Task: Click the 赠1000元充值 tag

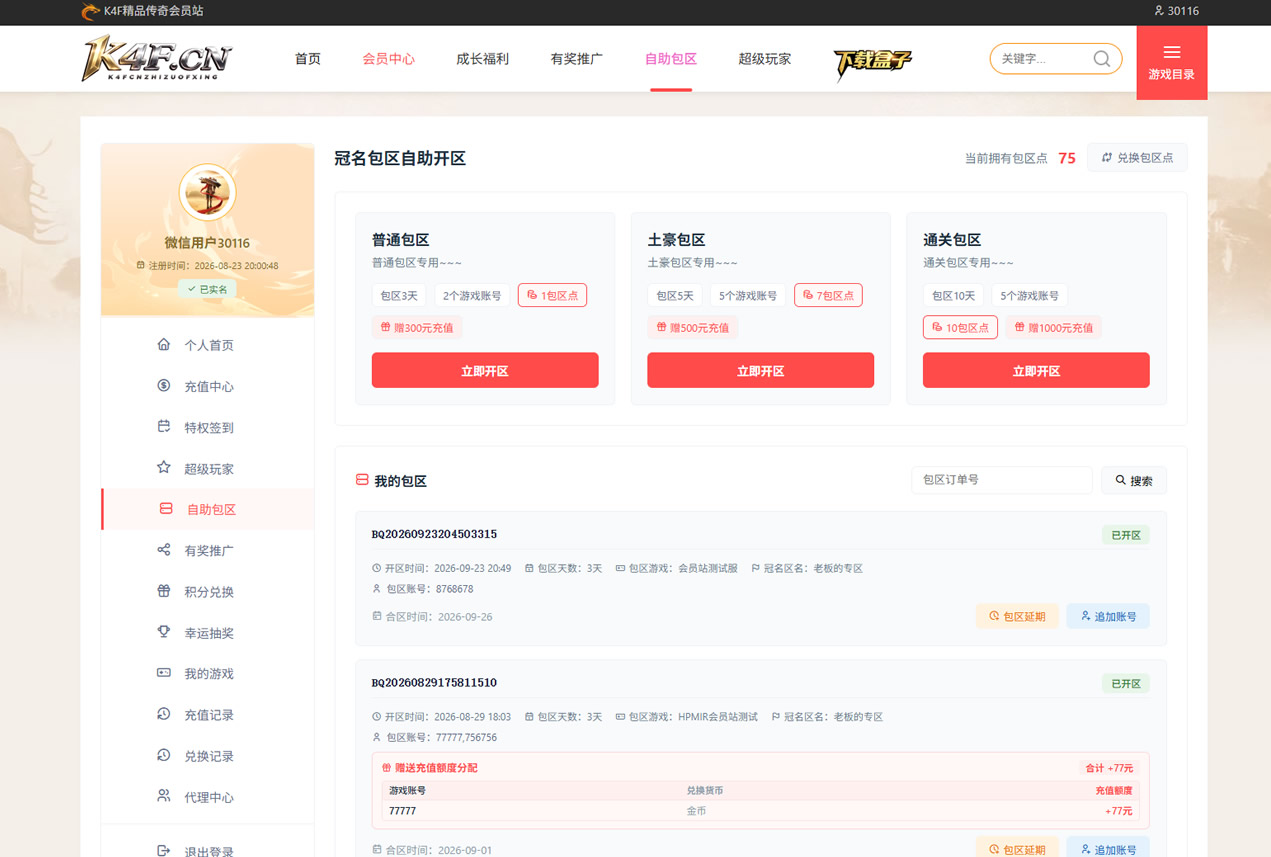Action: (1053, 327)
